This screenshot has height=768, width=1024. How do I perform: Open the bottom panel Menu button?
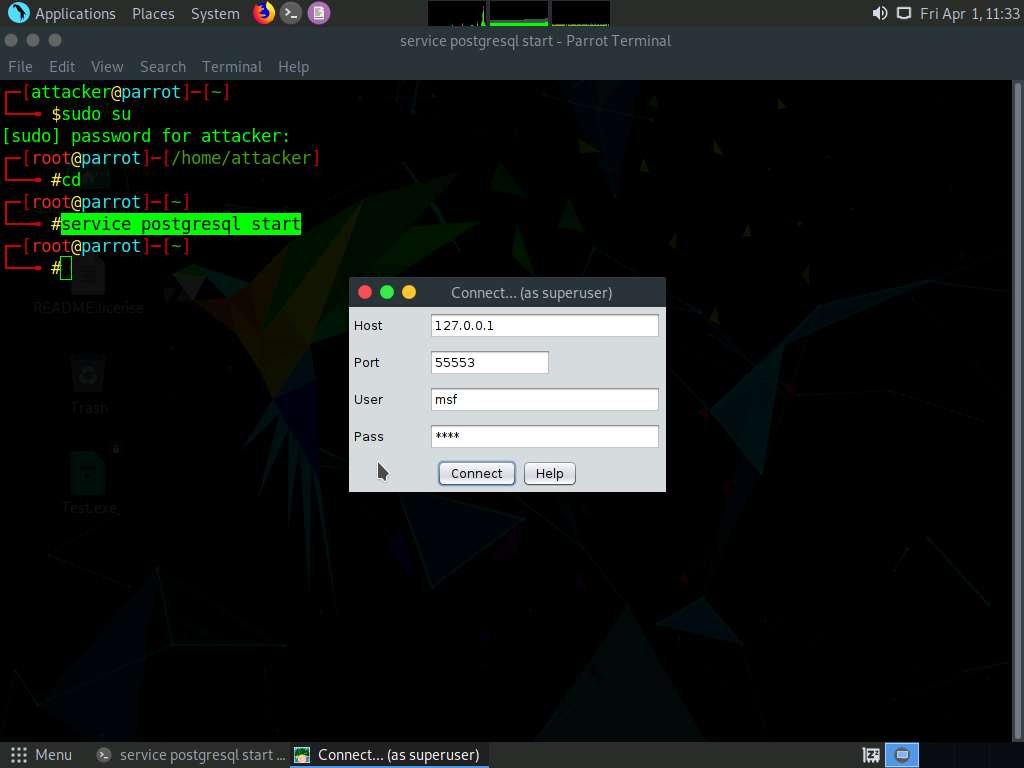pos(41,755)
